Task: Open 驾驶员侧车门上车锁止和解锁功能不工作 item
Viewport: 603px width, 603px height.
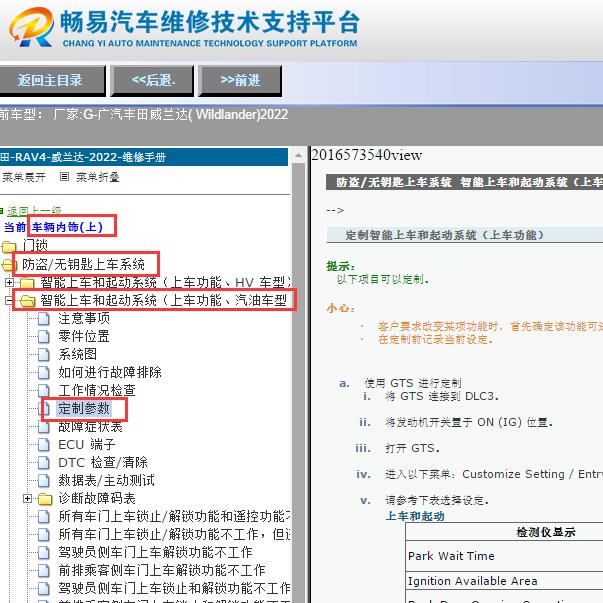Action: tap(174, 588)
